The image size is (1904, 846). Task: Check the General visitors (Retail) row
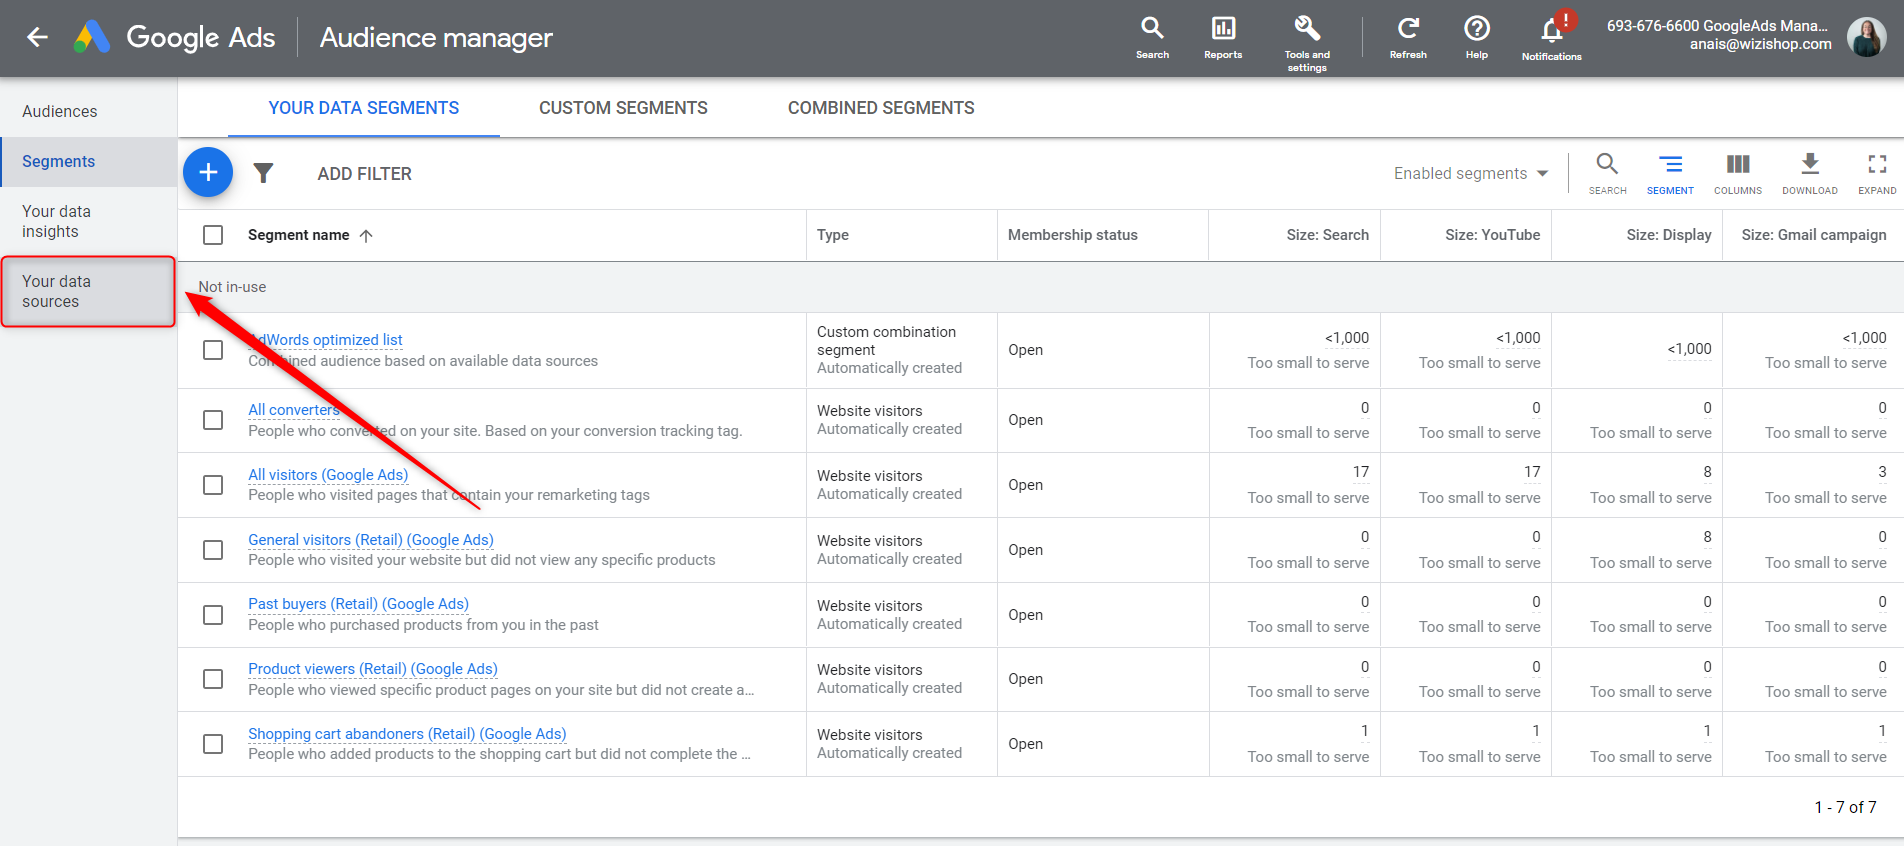tap(213, 550)
